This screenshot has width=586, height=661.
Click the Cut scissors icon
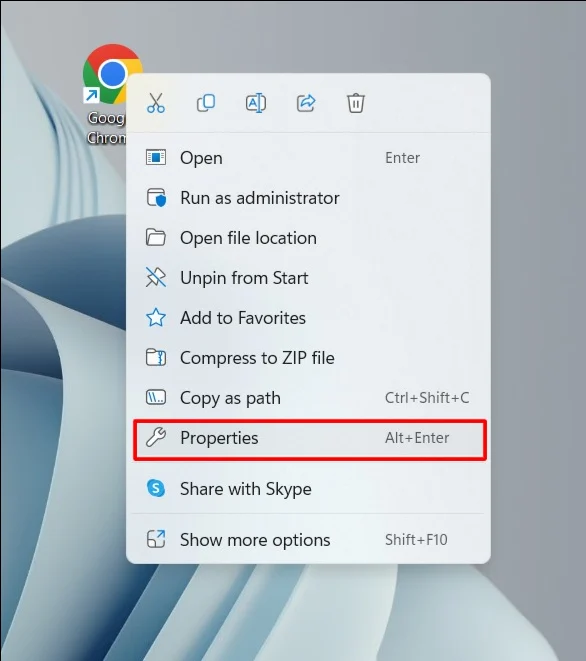pos(156,103)
